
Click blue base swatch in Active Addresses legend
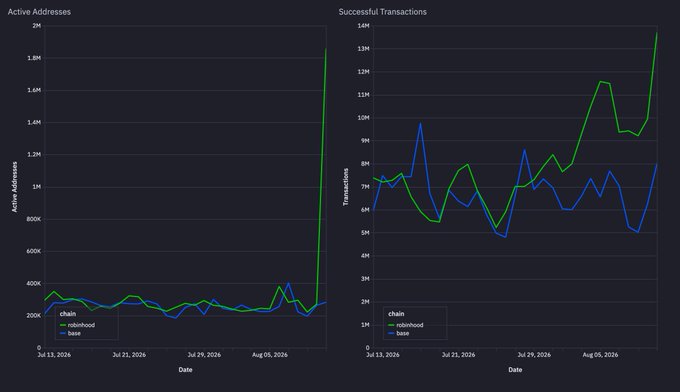coord(63,333)
